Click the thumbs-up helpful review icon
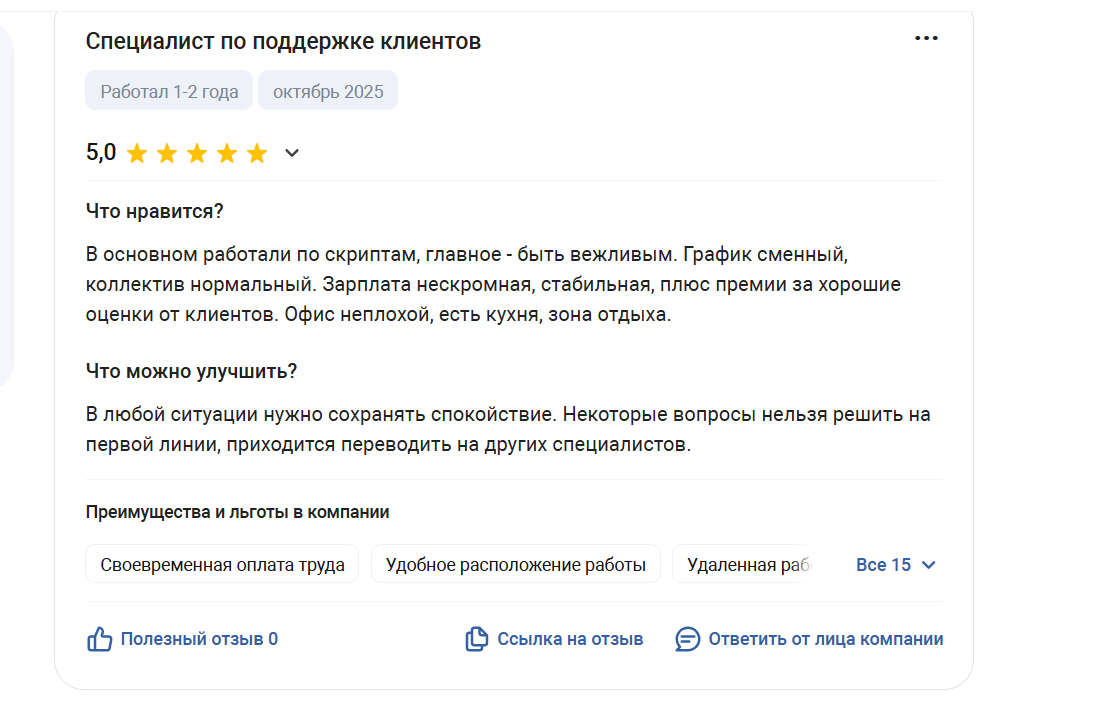Screen dimensions: 1094x706 [100, 640]
